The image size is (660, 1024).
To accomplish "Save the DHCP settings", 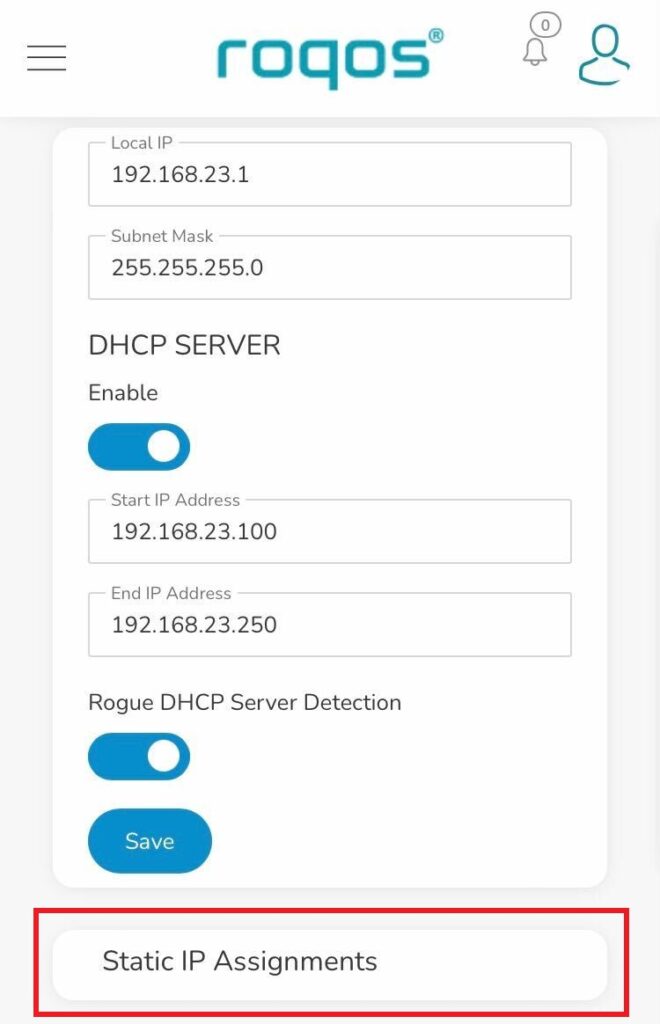I will coord(150,840).
